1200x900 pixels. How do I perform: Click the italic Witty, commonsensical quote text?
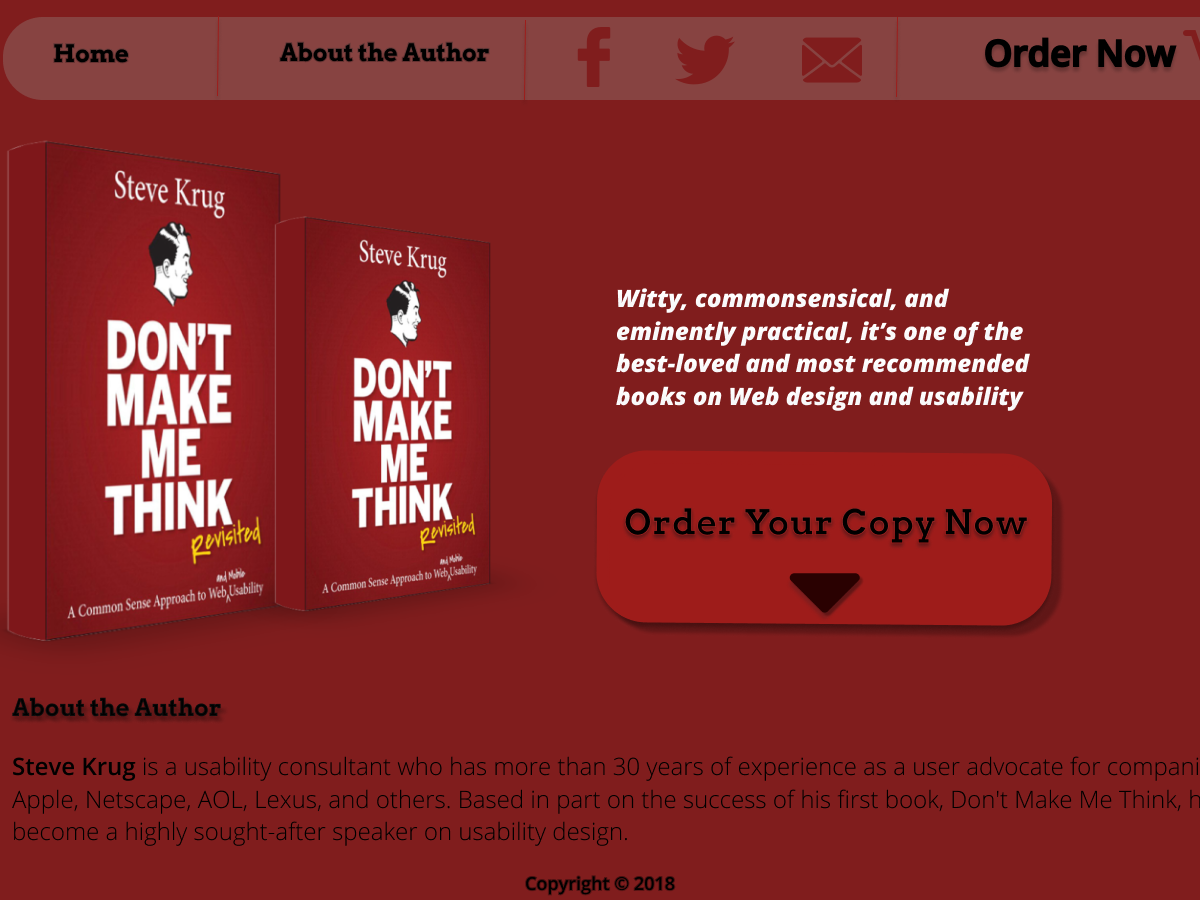pyautogui.click(x=822, y=347)
